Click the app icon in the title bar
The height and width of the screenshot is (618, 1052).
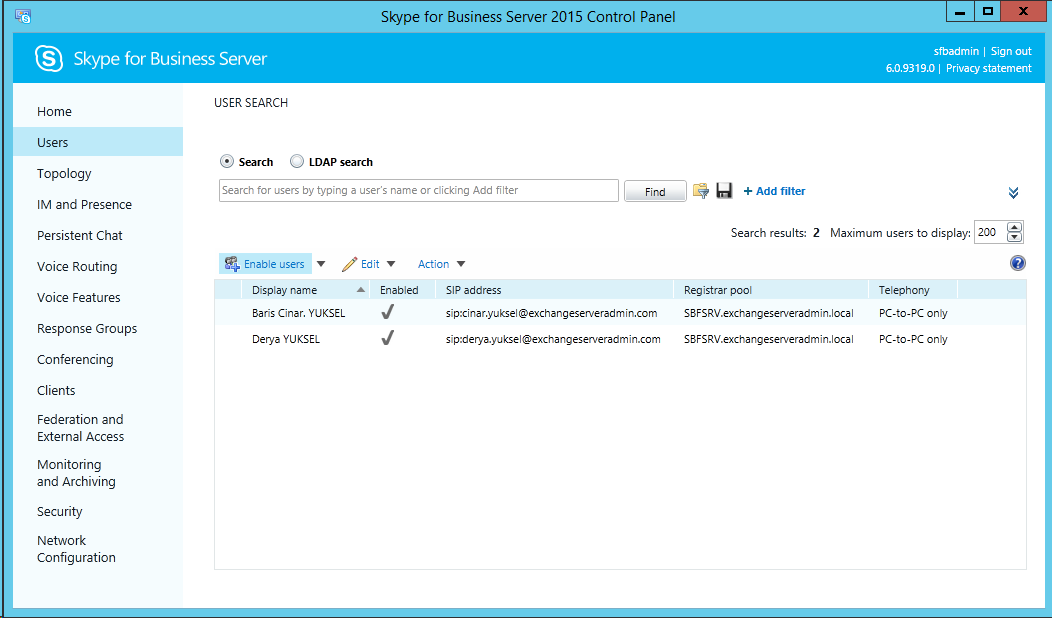point(23,16)
